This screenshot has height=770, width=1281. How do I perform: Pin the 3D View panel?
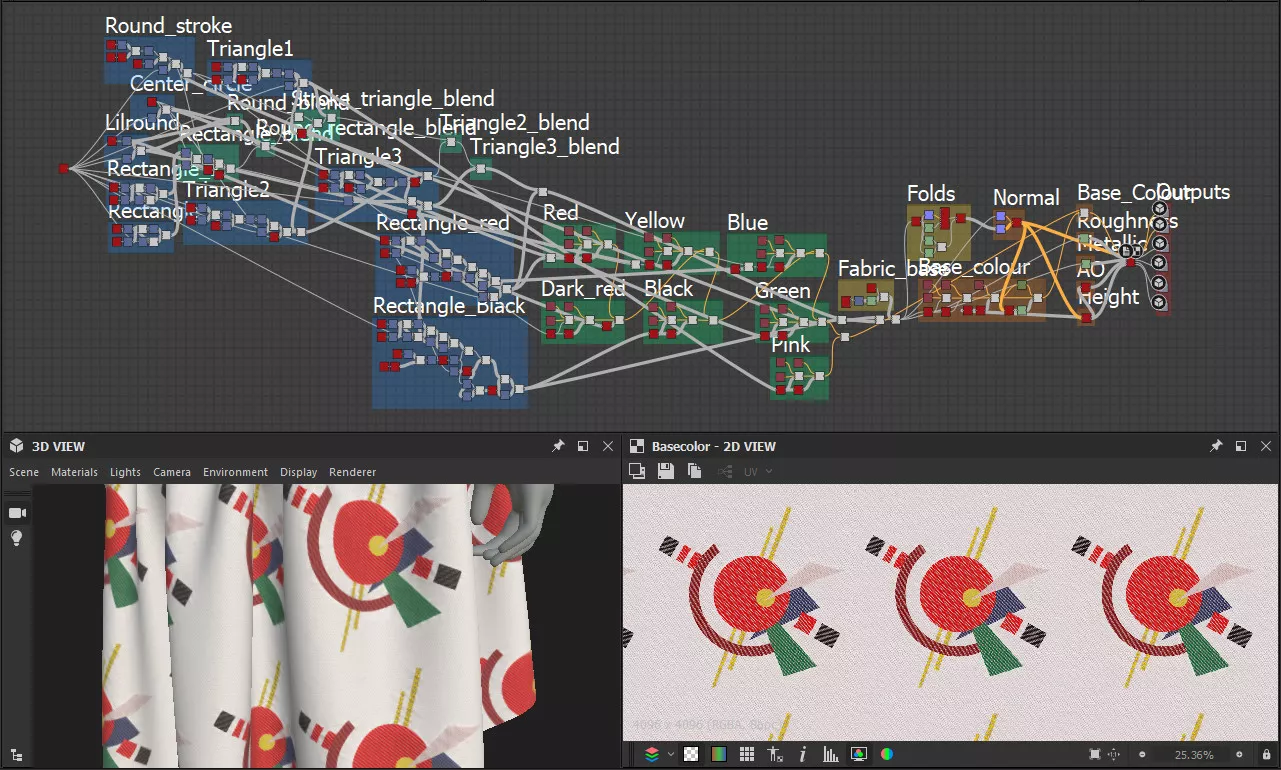click(x=558, y=446)
